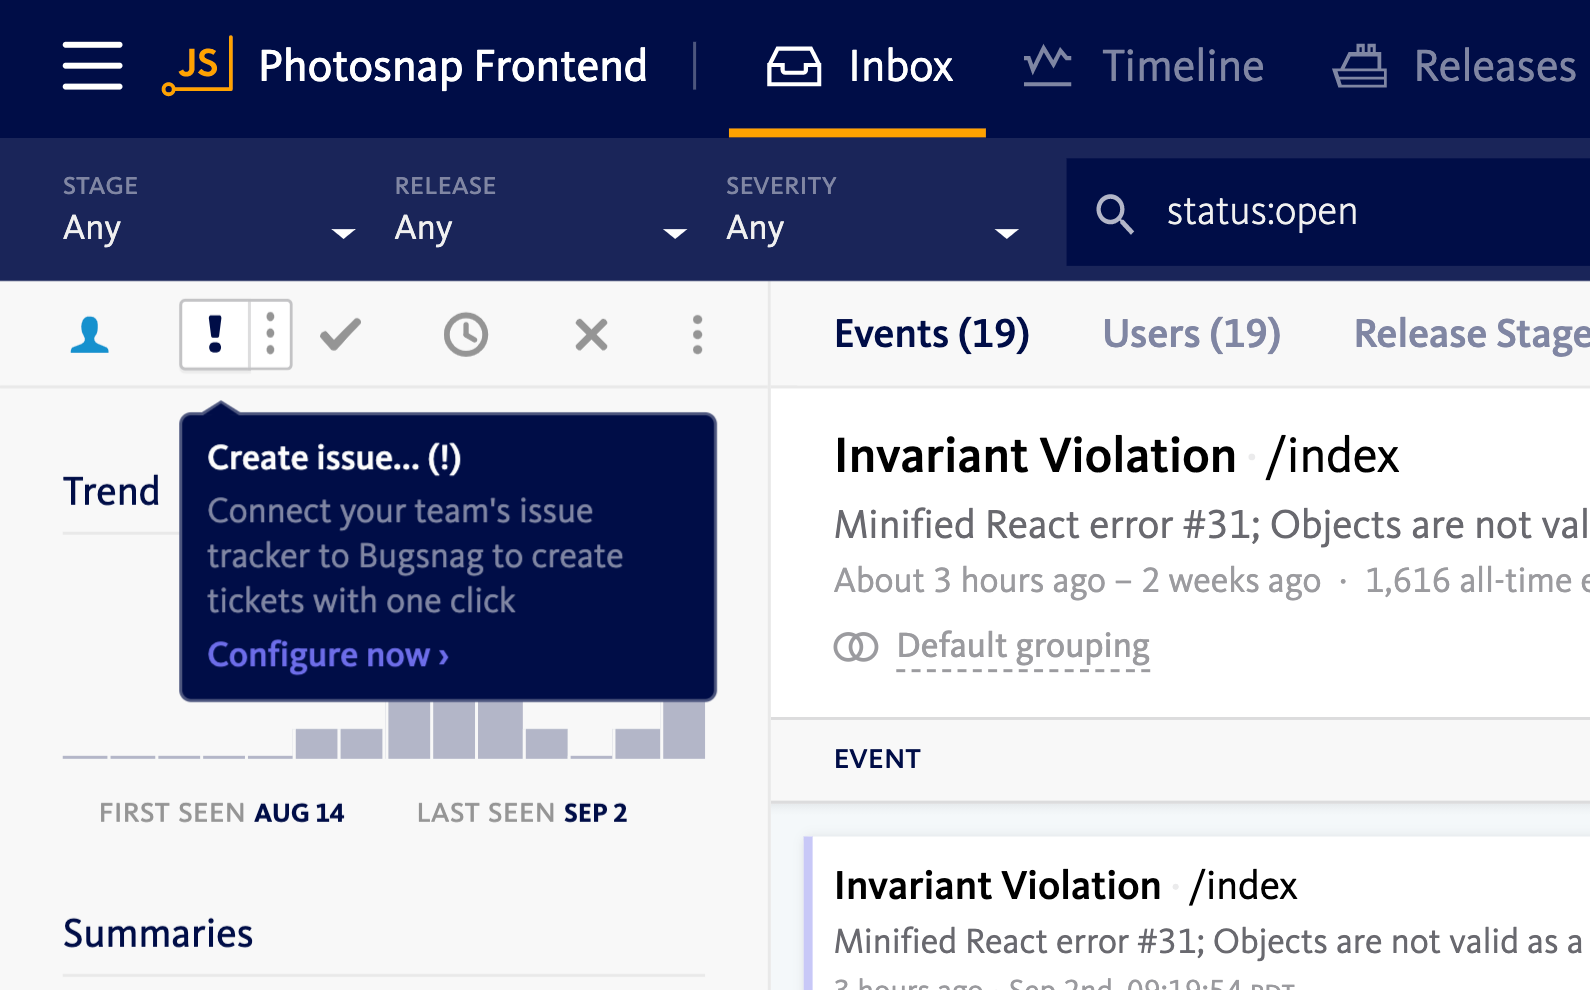Click the Summaries section heading

[x=158, y=934]
